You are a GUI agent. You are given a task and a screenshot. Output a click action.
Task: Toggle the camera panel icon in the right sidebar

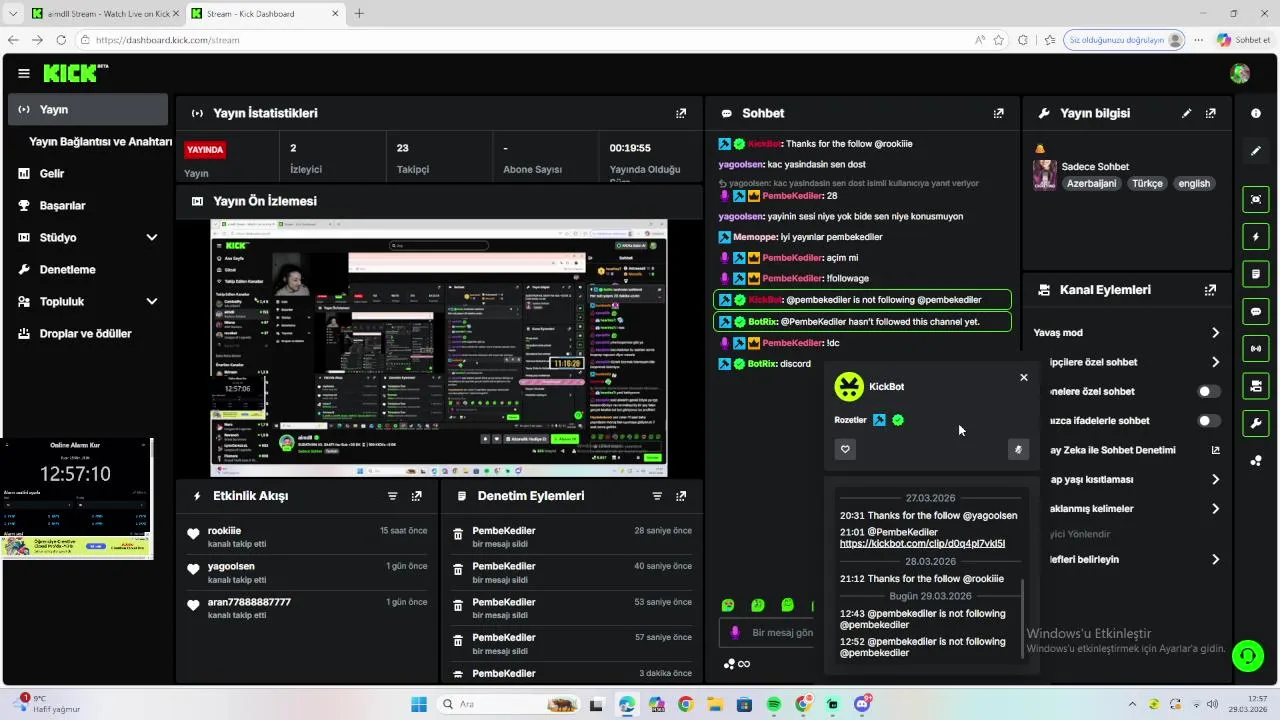click(1256, 386)
